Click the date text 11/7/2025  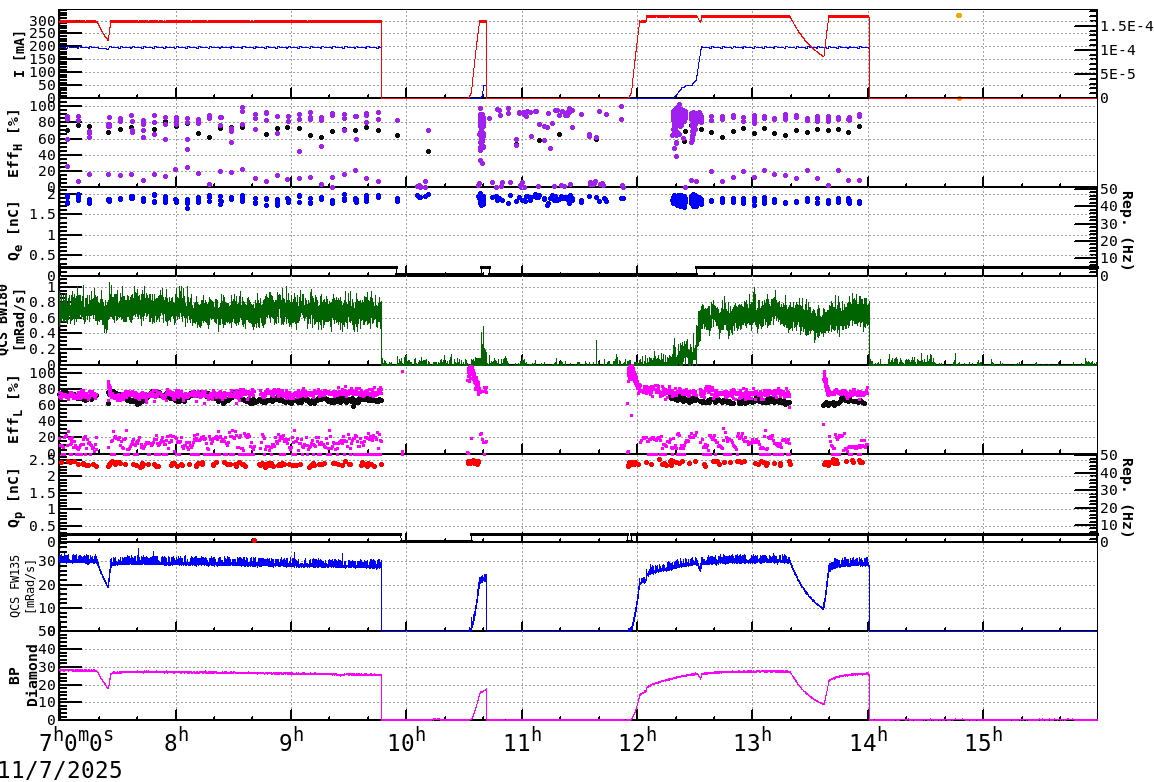pos(60,769)
